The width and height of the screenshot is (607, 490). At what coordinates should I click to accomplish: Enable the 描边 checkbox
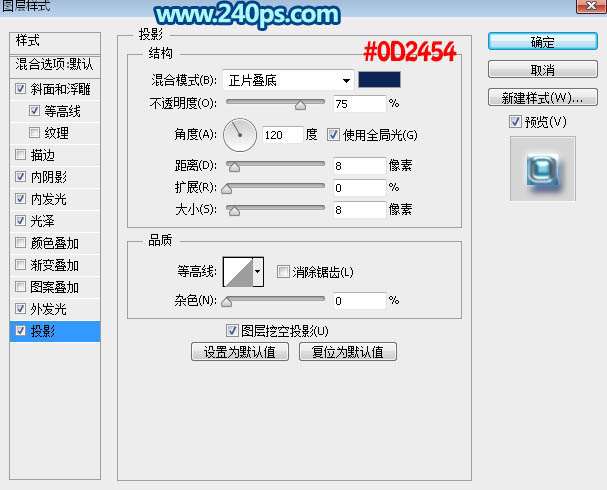(21, 155)
